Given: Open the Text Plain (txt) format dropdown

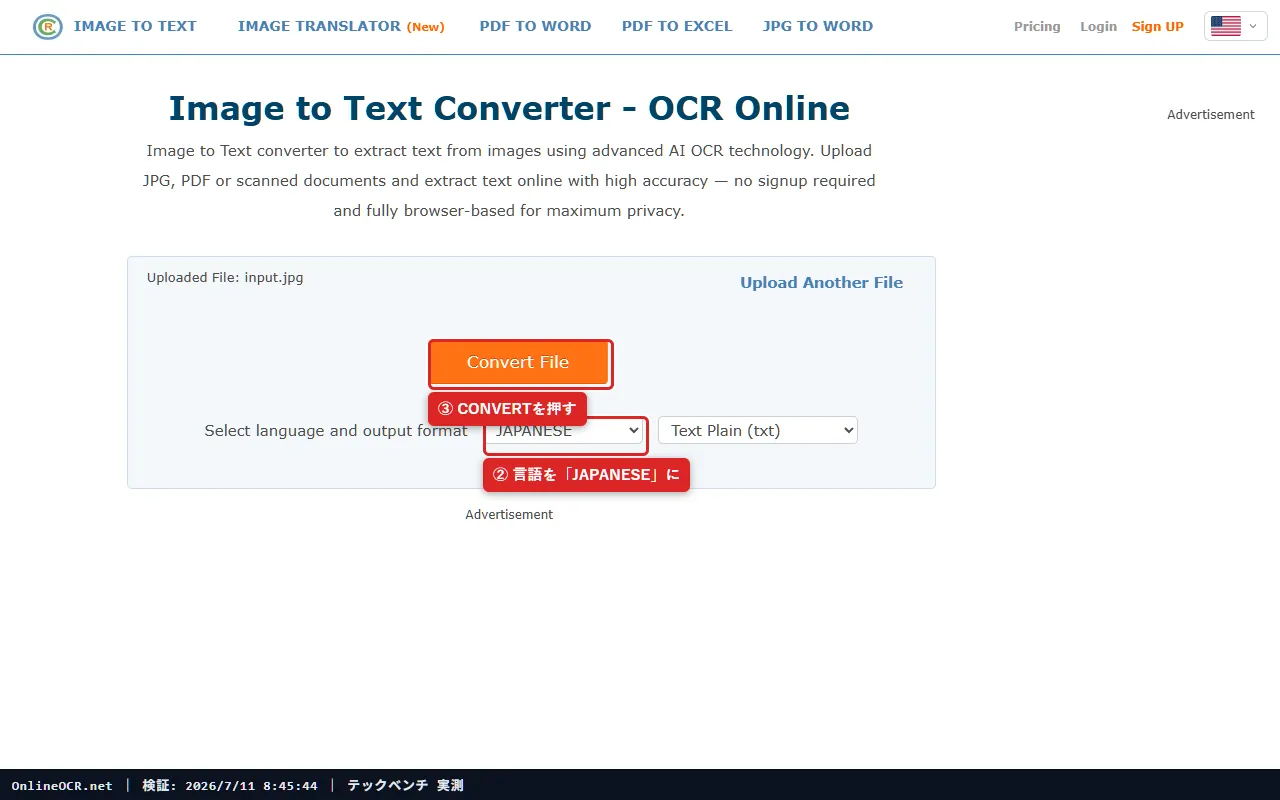Looking at the screenshot, I should [x=758, y=431].
